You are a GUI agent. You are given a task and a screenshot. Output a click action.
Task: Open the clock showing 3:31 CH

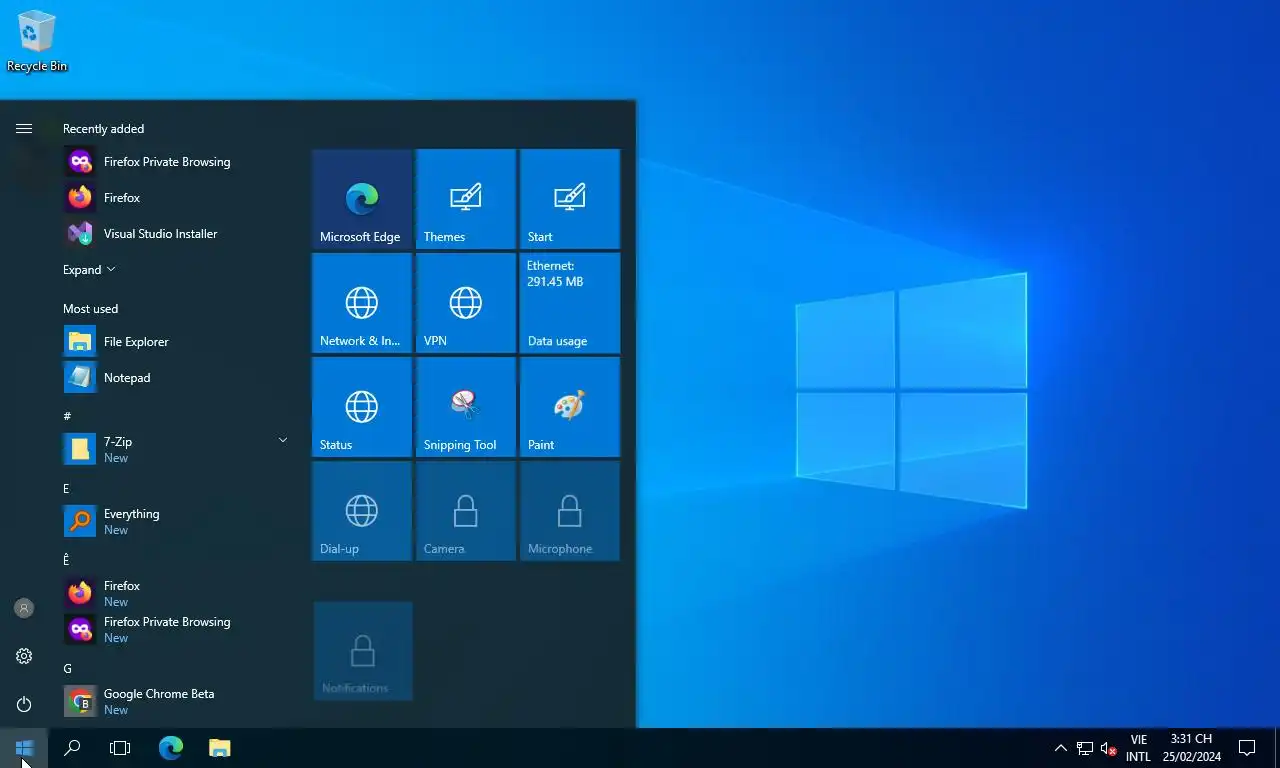(1191, 748)
